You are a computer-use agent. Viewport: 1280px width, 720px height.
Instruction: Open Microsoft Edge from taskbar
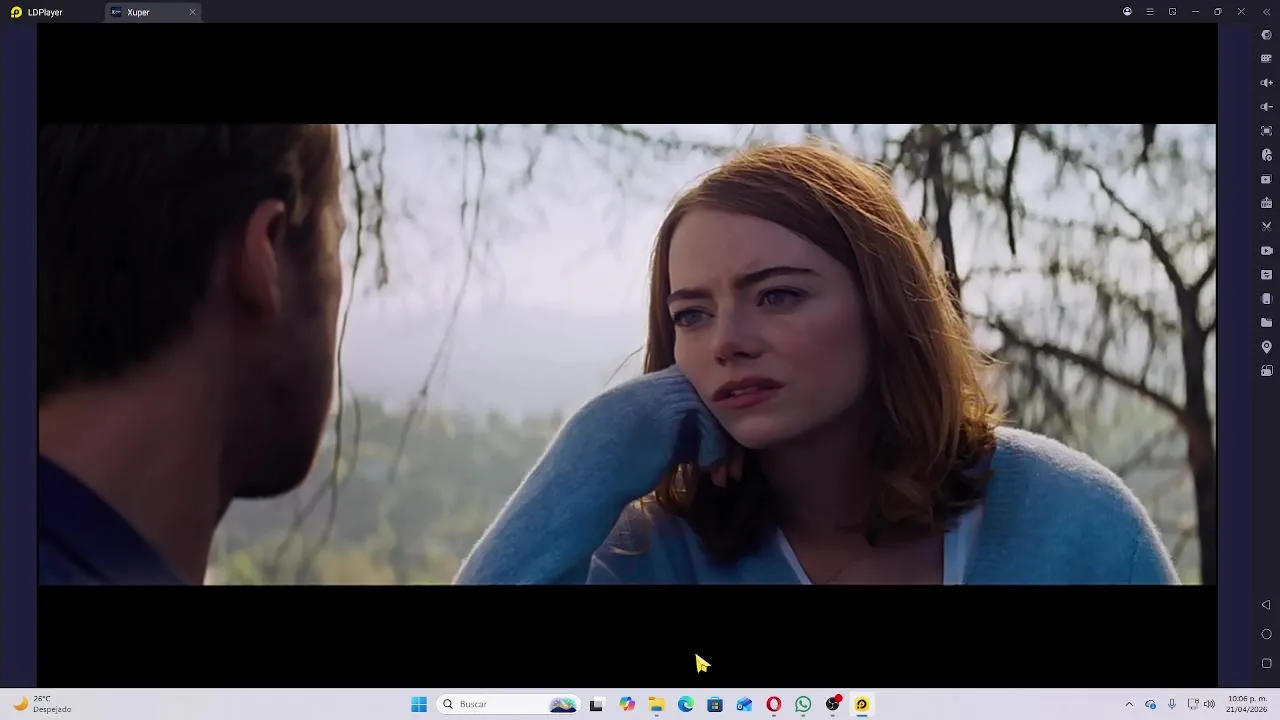[686, 704]
